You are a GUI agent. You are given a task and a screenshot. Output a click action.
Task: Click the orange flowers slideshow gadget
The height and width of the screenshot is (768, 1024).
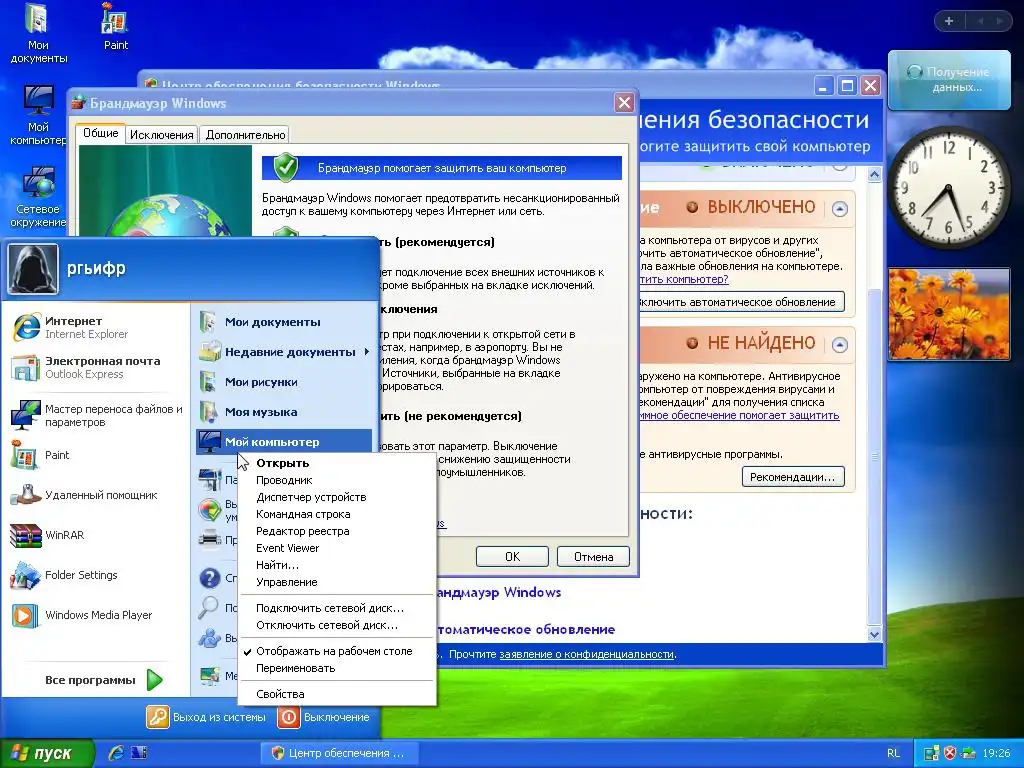tap(949, 313)
